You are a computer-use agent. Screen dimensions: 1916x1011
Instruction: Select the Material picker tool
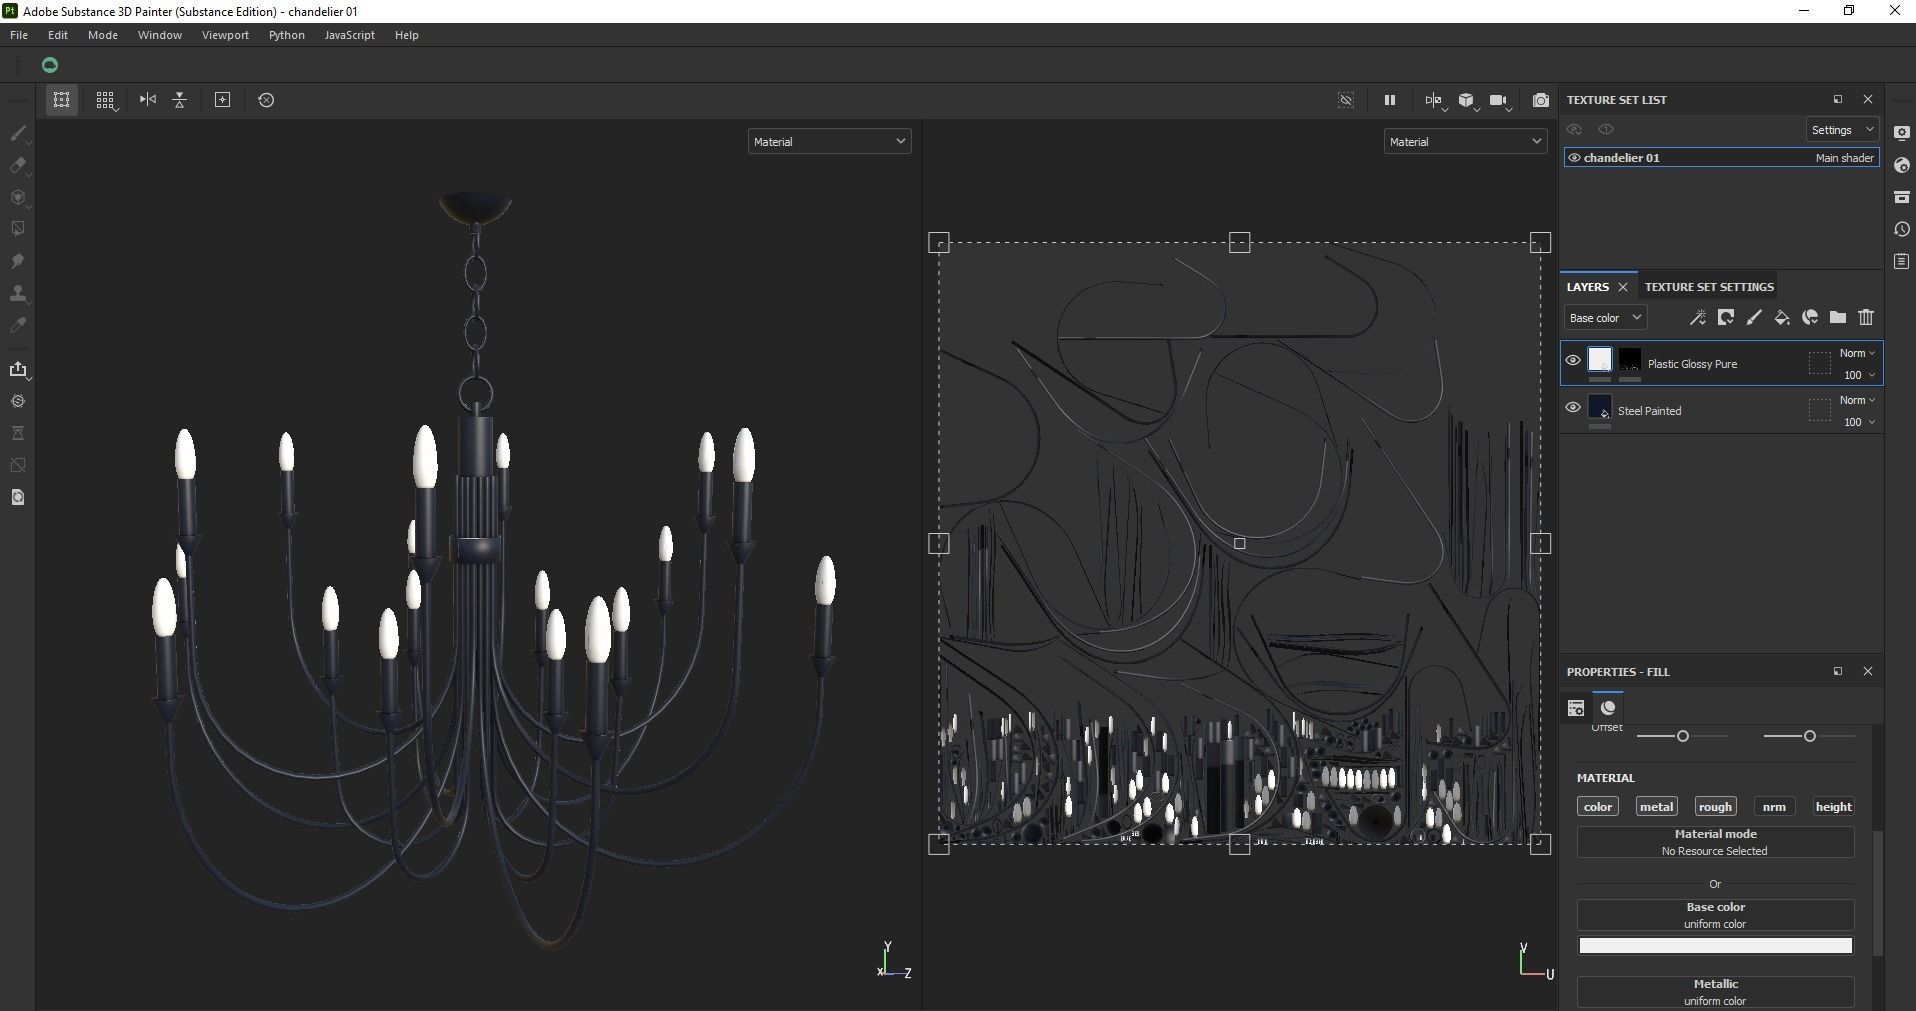coord(18,325)
